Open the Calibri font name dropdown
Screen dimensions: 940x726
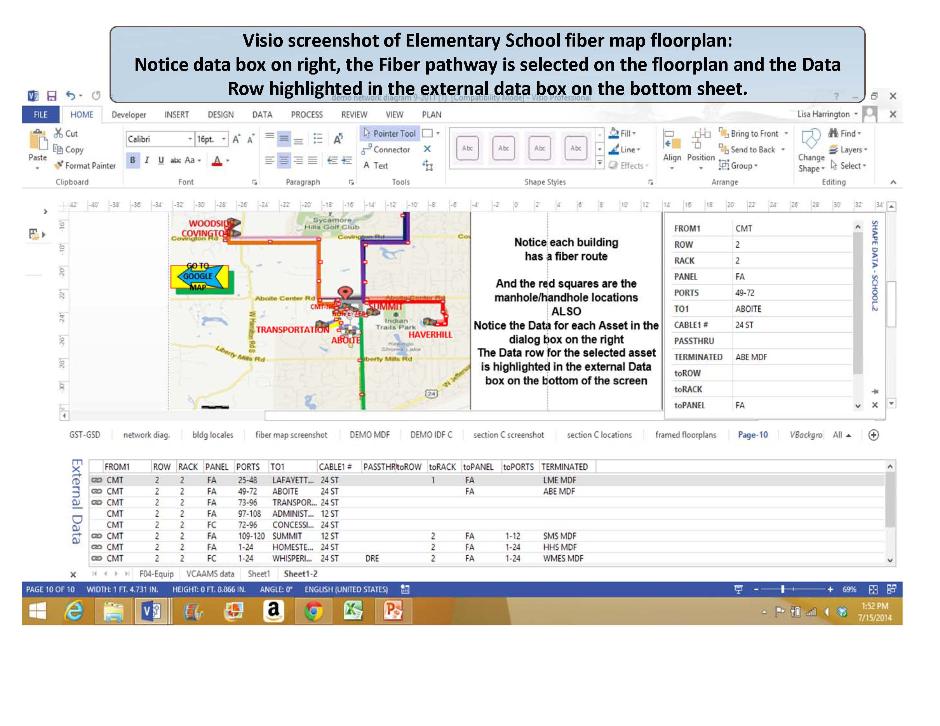(x=190, y=139)
